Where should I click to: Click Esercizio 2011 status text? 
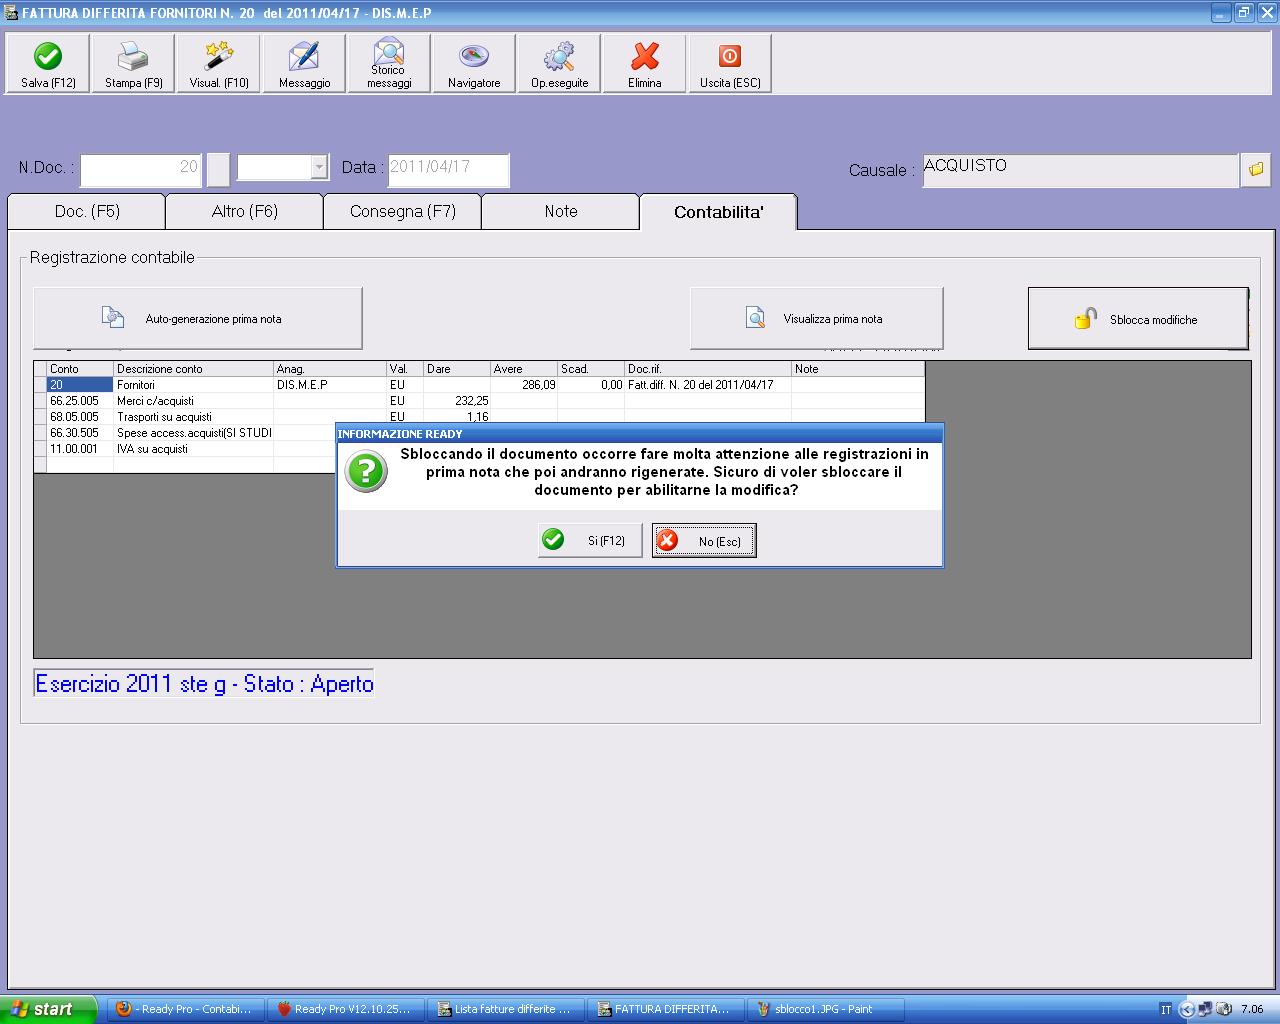[204, 684]
